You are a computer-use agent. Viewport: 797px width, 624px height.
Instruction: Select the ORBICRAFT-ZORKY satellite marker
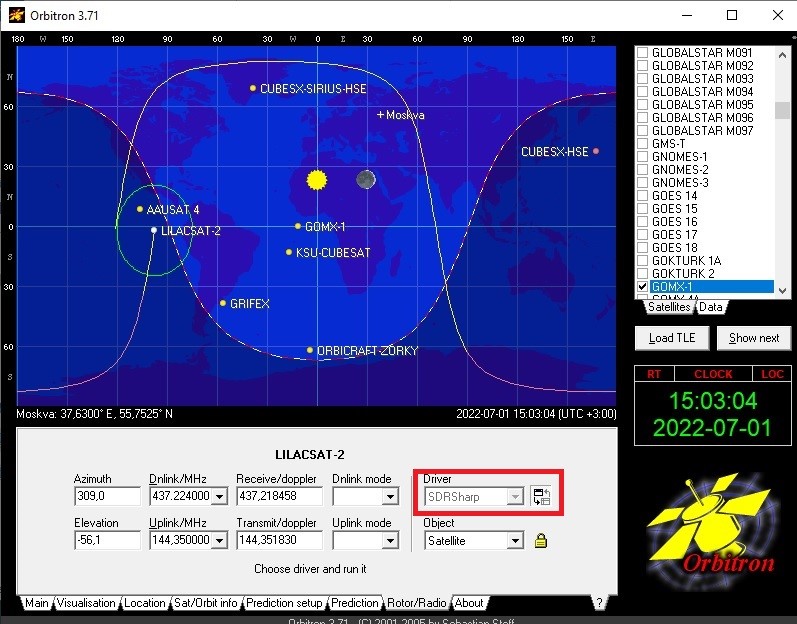point(310,350)
